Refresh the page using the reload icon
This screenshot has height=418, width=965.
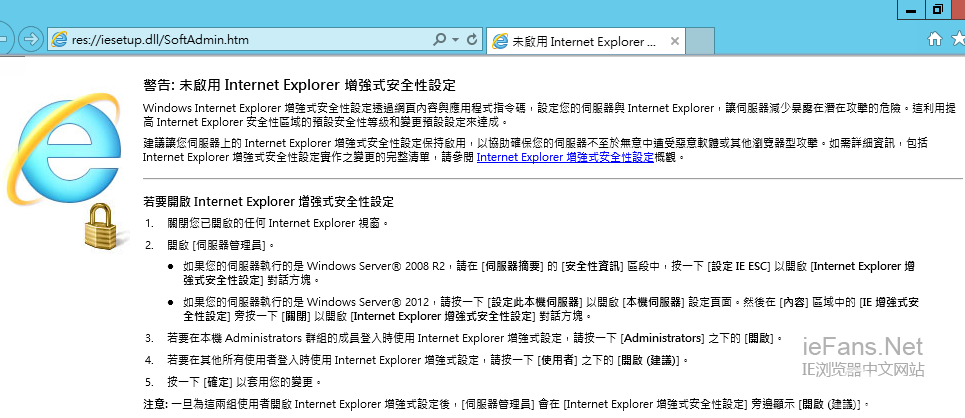(471, 39)
